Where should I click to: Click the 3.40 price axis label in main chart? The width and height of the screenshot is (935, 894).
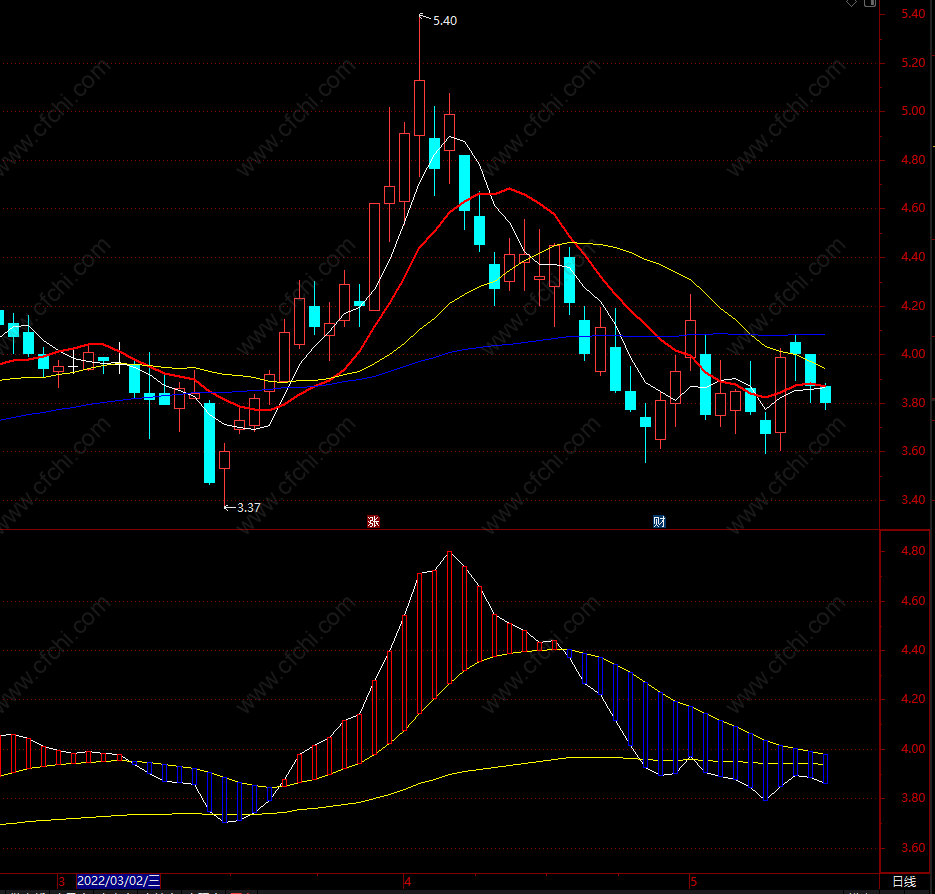point(913,500)
